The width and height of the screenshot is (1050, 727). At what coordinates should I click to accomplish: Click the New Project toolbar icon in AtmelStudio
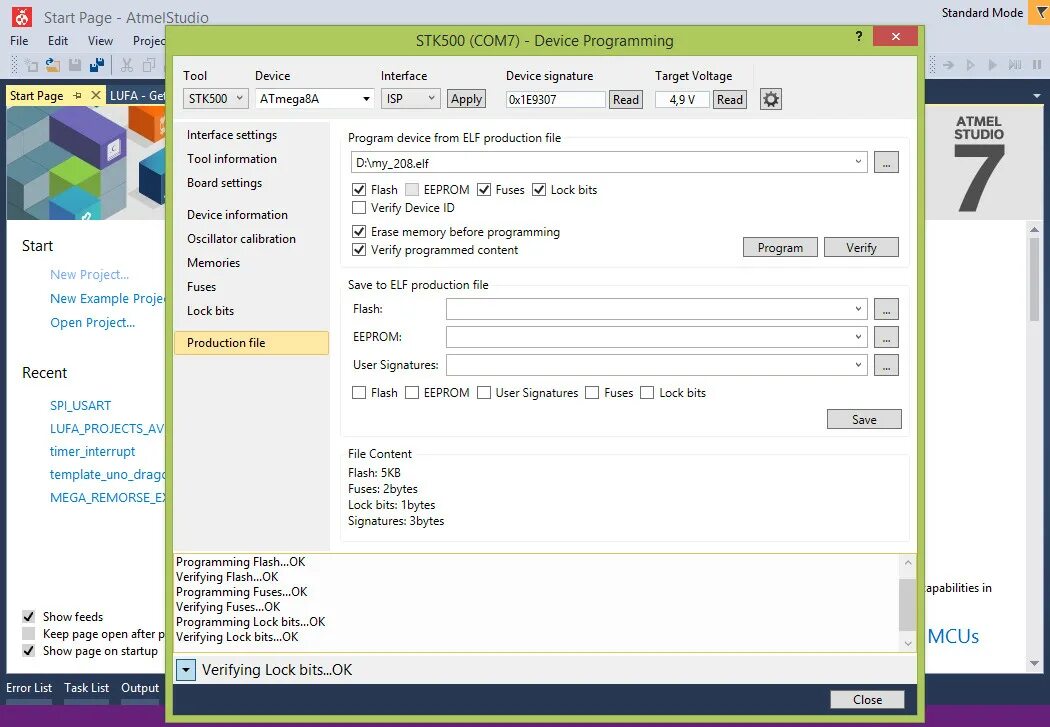tap(31, 65)
